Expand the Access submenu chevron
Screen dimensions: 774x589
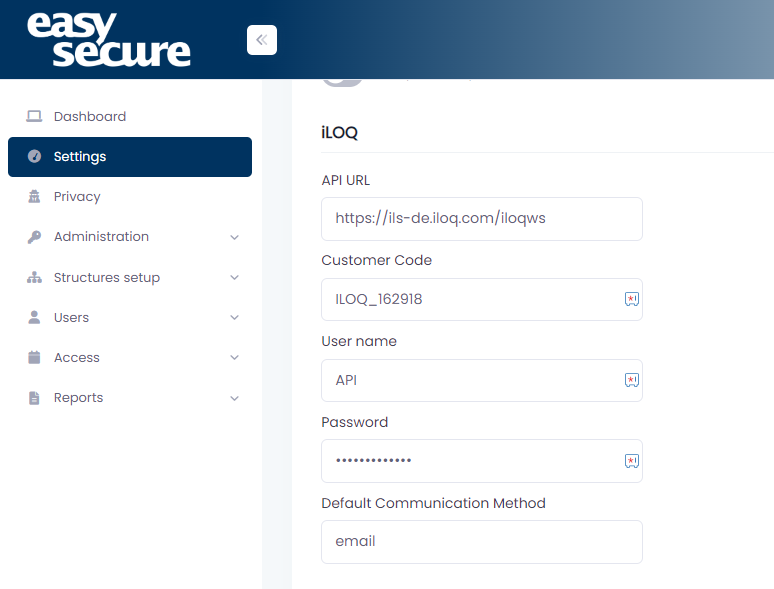point(234,357)
